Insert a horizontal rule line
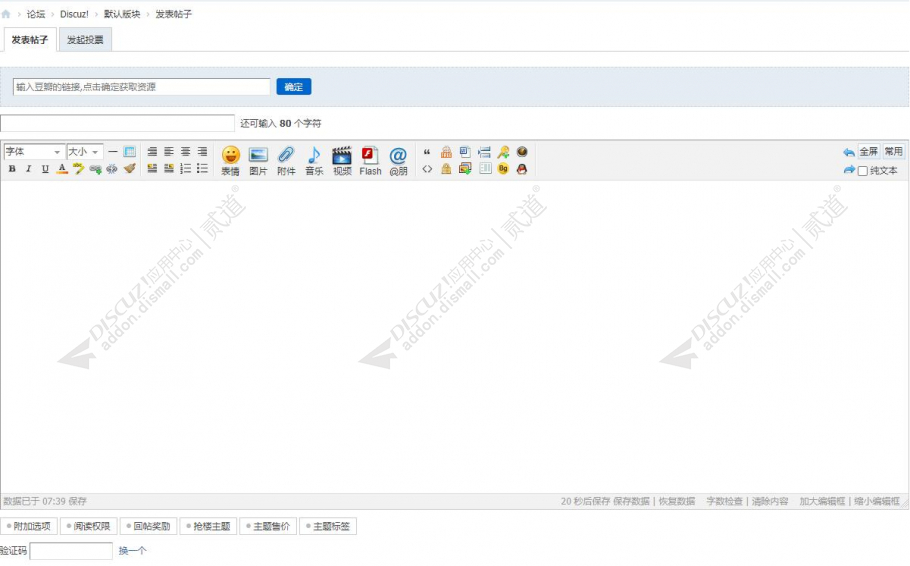This screenshot has width=910, height=566. [113, 152]
